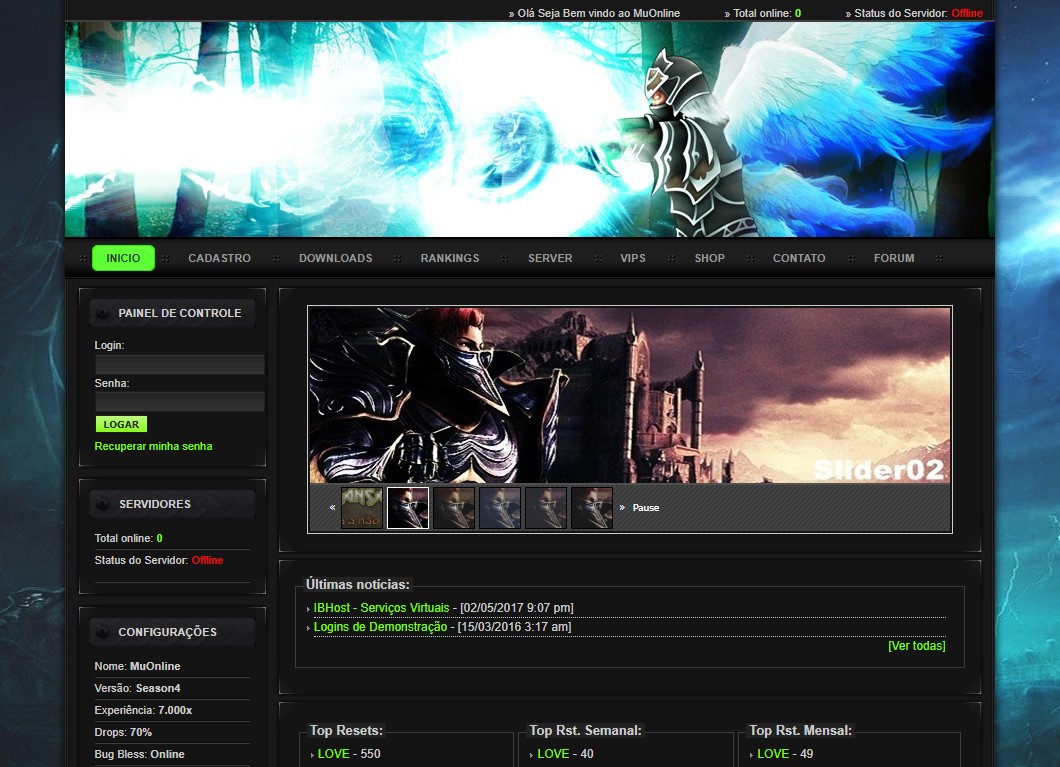Viewport: 1060px width, 767px height.
Task: Advance slider with » arrow
Action: 622,508
